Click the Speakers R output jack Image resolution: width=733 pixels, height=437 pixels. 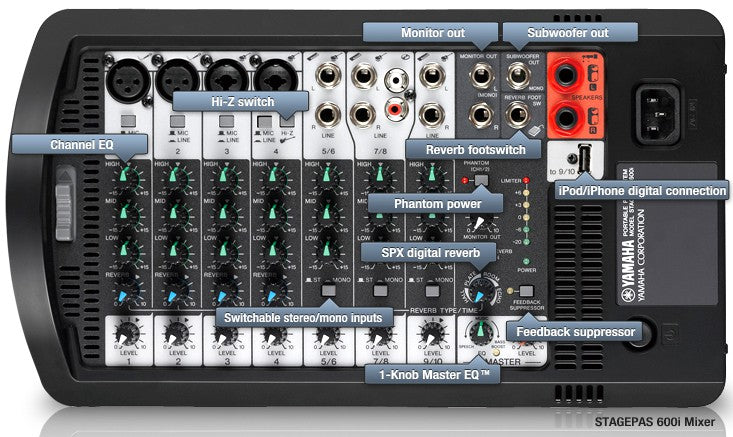pyautogui.click(x=565, y=117)
